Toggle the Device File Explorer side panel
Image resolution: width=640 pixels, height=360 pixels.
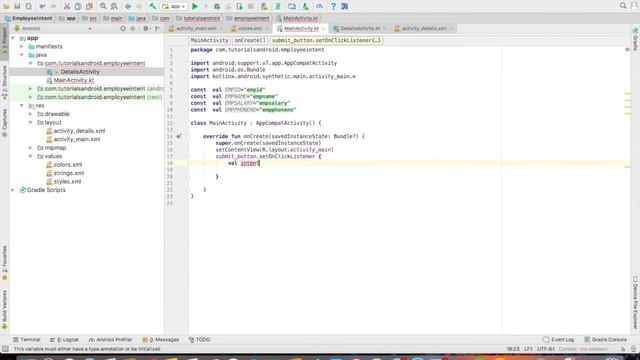tap(635, 303)
